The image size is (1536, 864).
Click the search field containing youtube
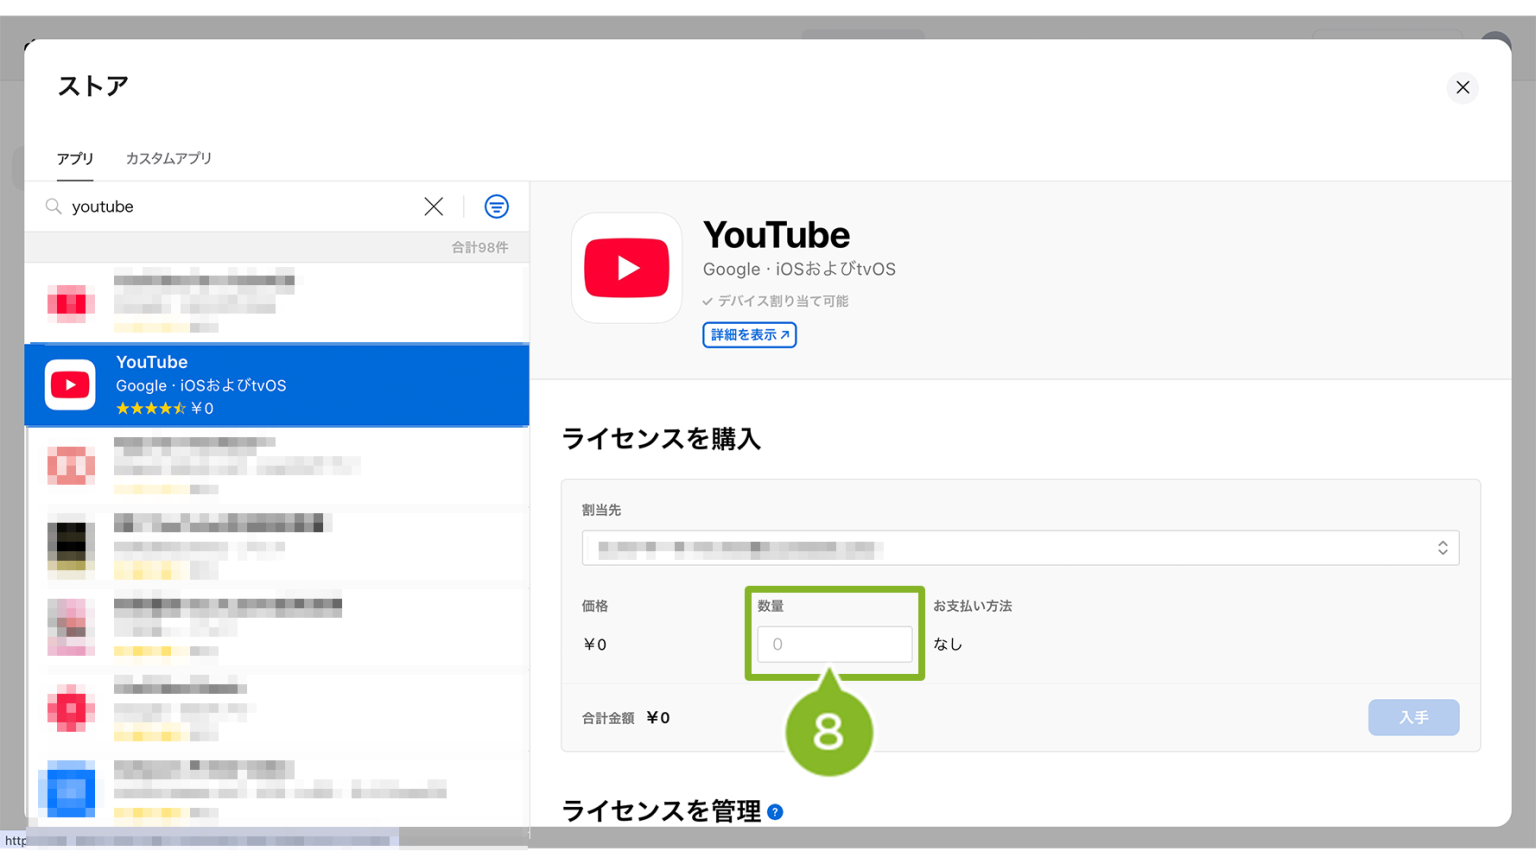240,207
